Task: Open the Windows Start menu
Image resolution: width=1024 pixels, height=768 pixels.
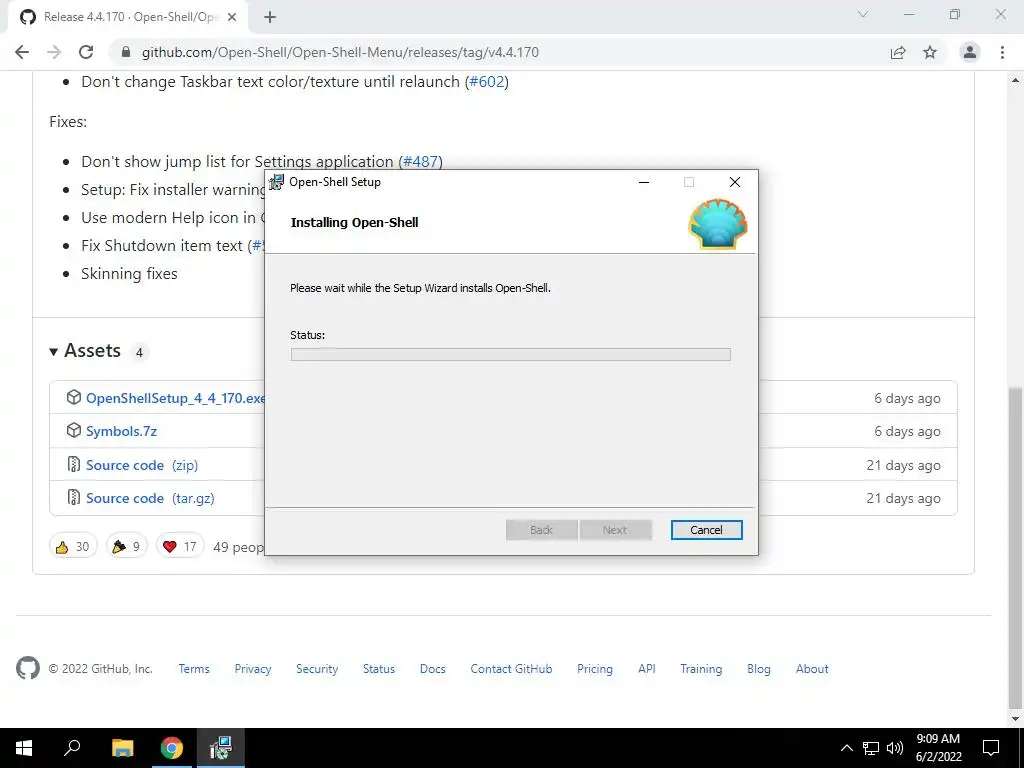Action: (24, 748)
